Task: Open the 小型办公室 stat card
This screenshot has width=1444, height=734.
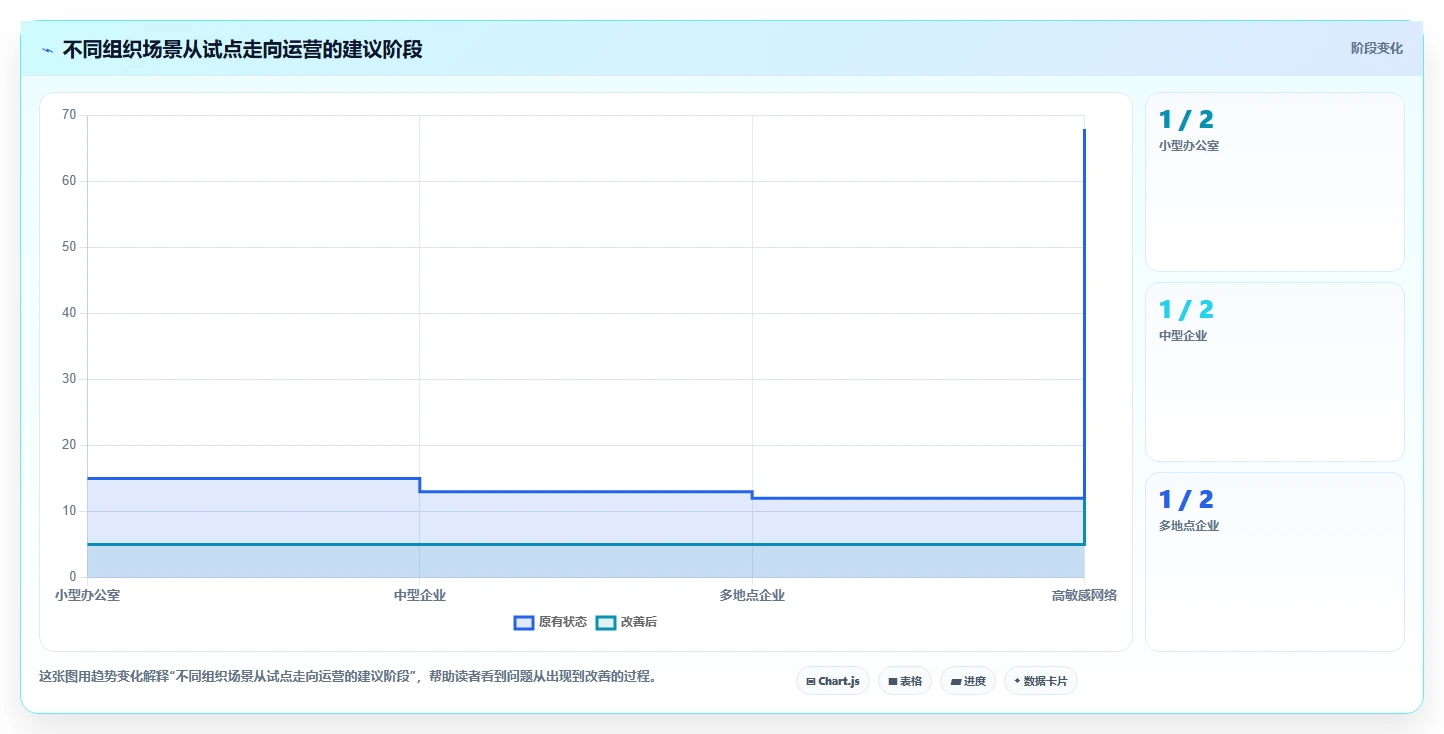Action: pos(1275,182)
